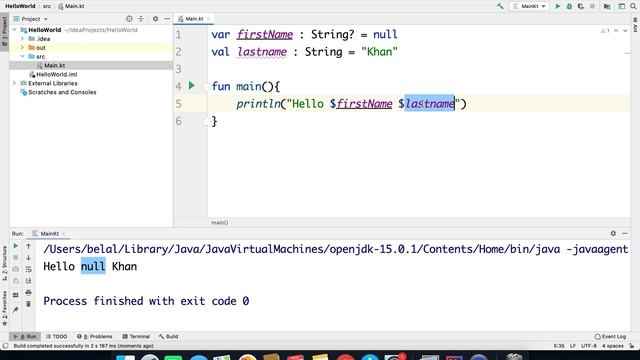Build project with the hammer icon
Image resolution: width=640 pixels, height=360 pixels.
500,6
